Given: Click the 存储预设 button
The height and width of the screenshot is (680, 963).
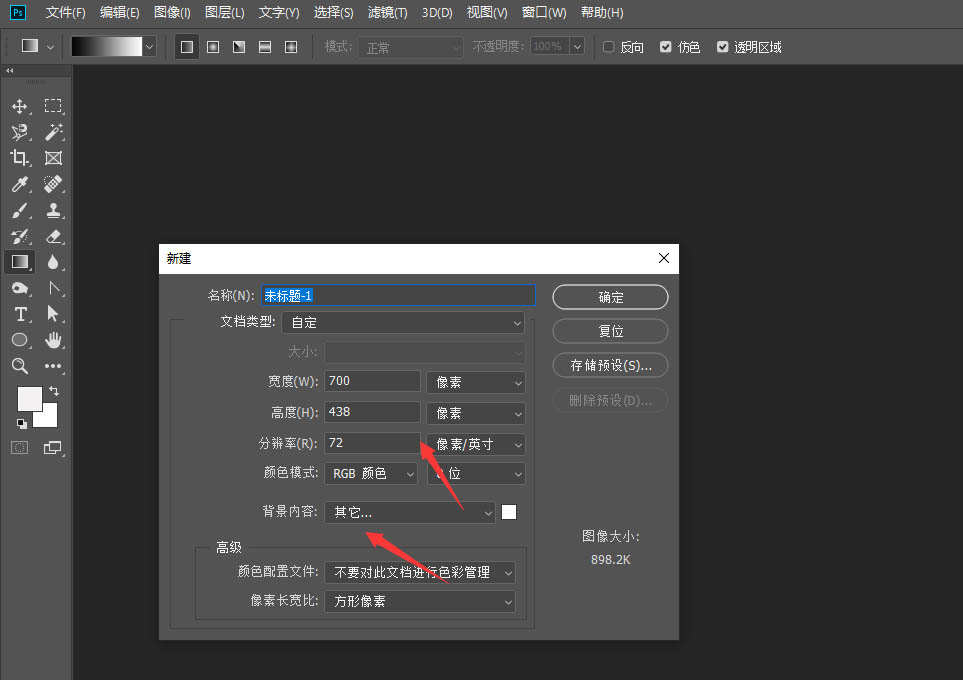Looking at the screenshot, I should click(x=610, y=365).
